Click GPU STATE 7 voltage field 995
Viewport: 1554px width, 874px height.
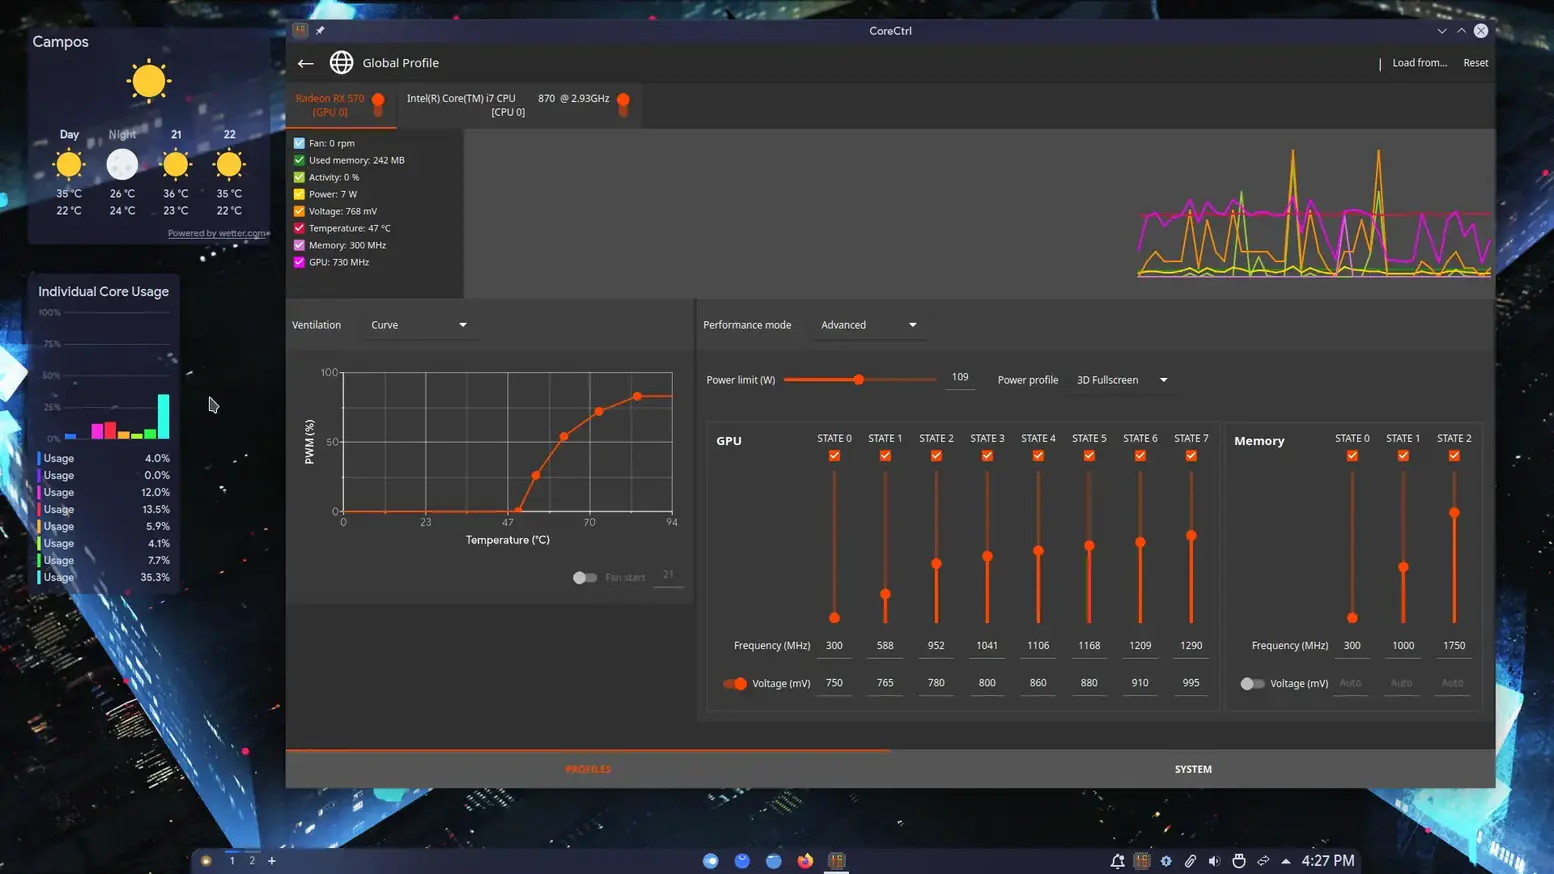(1191, 683)
